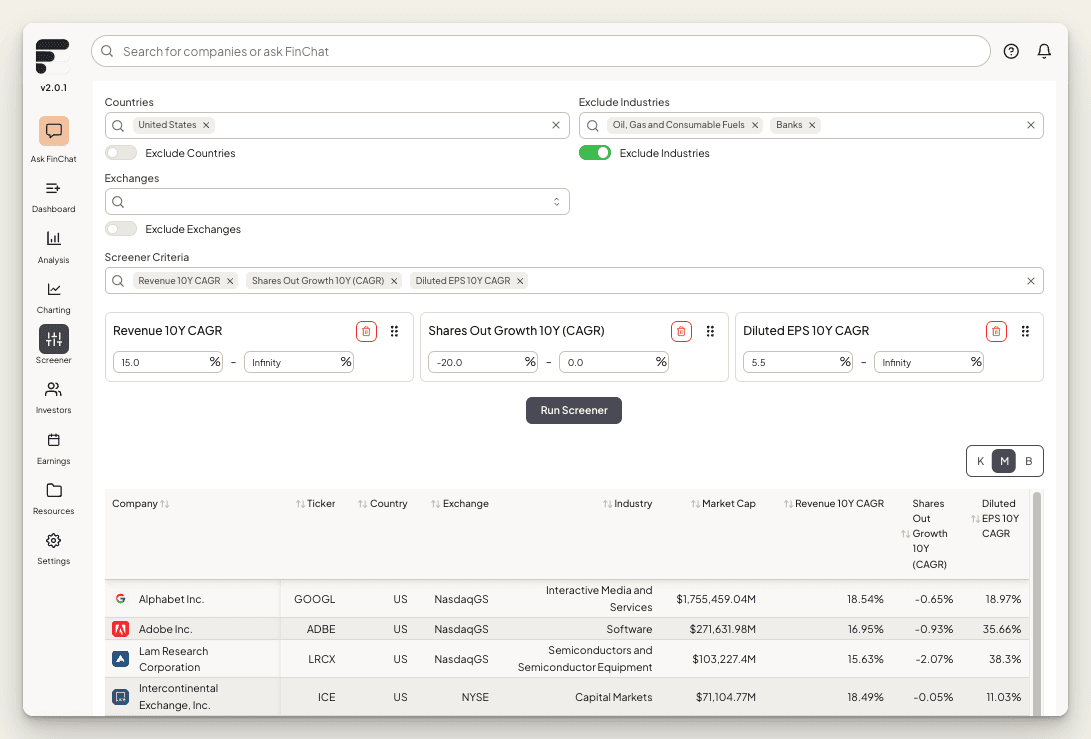
Task: Delete the Revenue 10Y CAGR criterion
Action: coord(366,331)
